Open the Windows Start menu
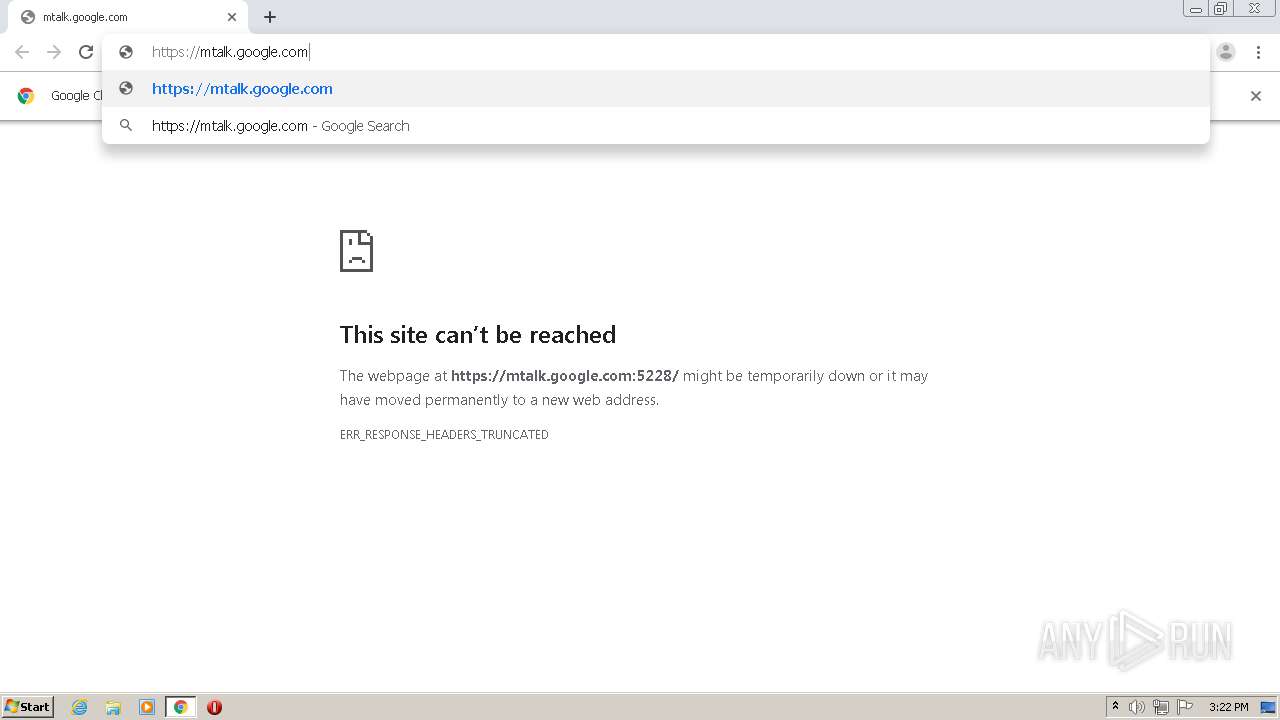The width and height of the screenshot is (1280, 720). (28, 707)
